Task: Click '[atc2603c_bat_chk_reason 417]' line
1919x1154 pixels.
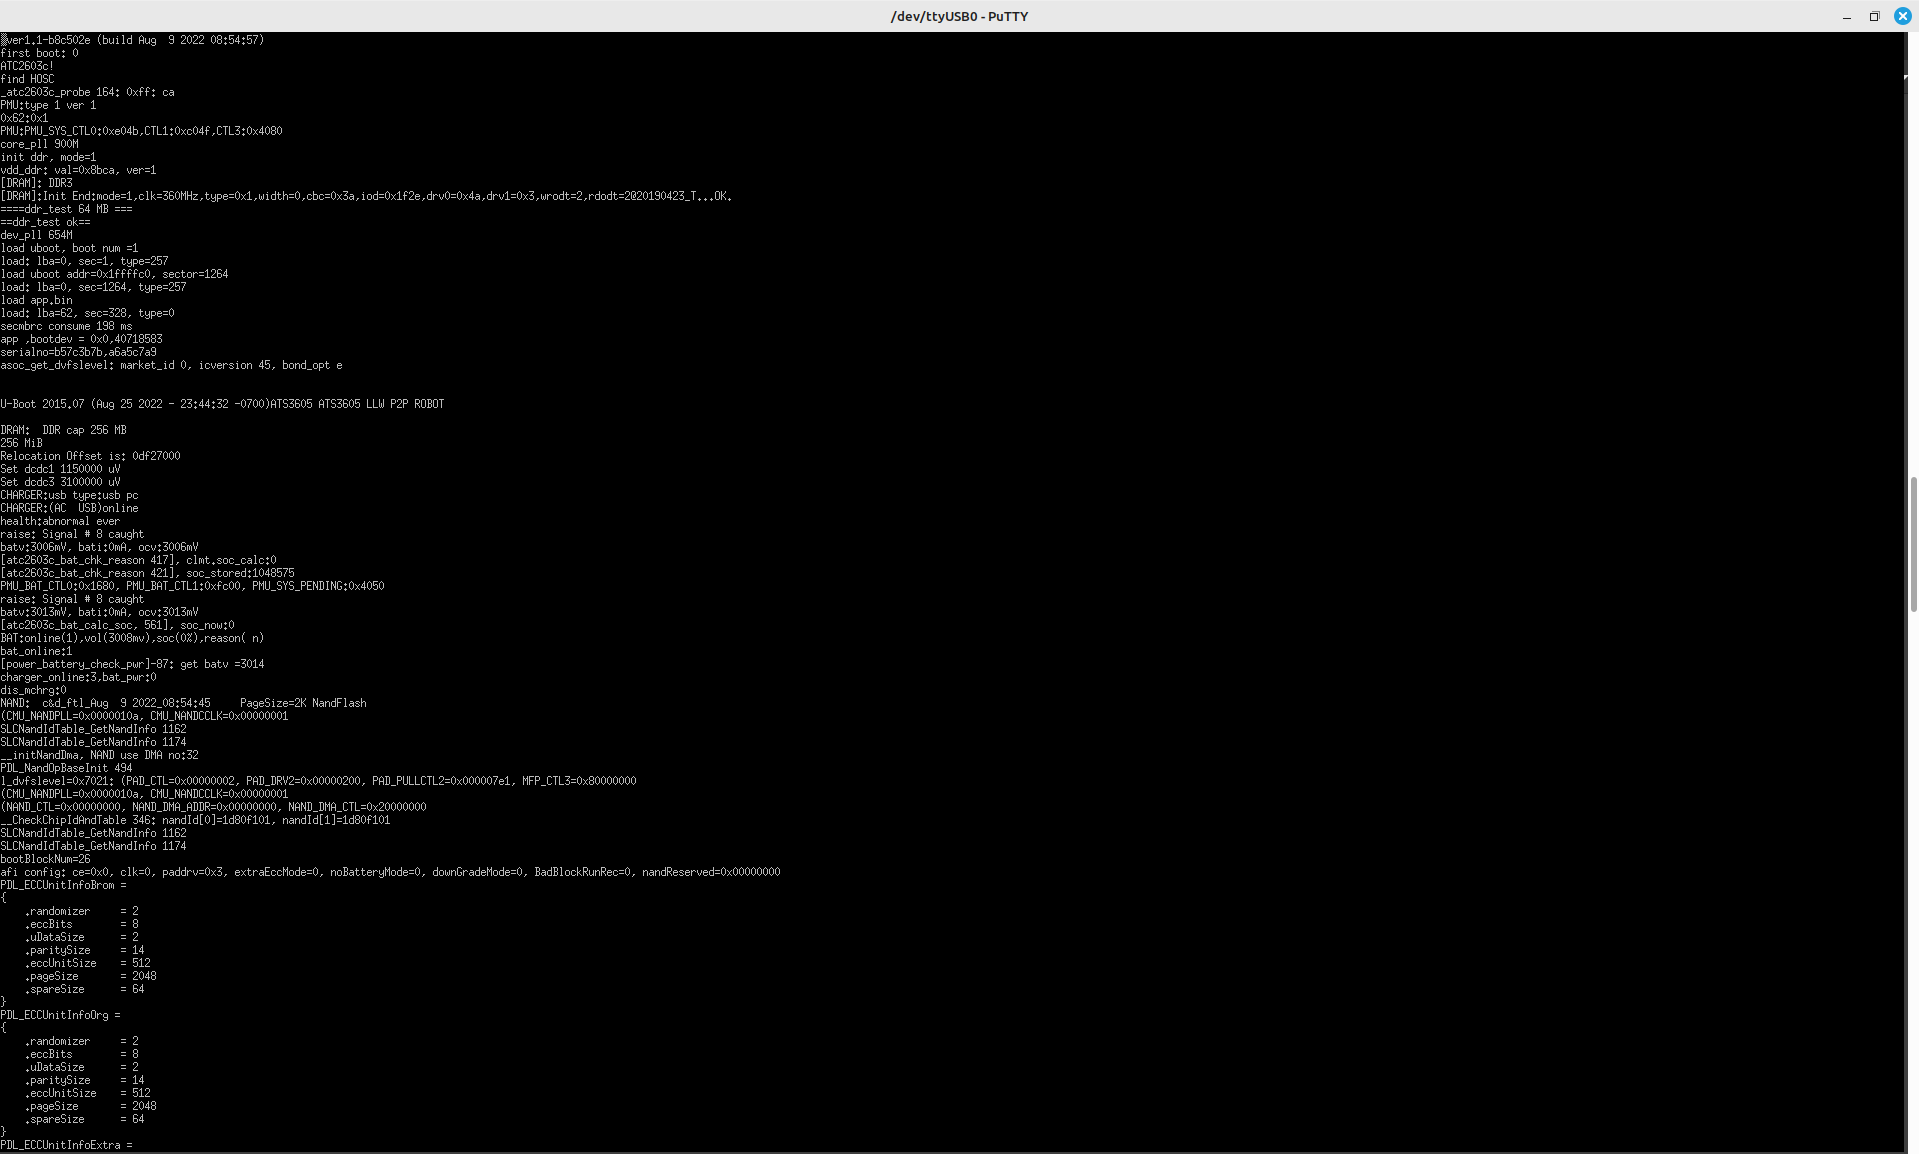Action: pyautogui.click(x=138, y=560)
